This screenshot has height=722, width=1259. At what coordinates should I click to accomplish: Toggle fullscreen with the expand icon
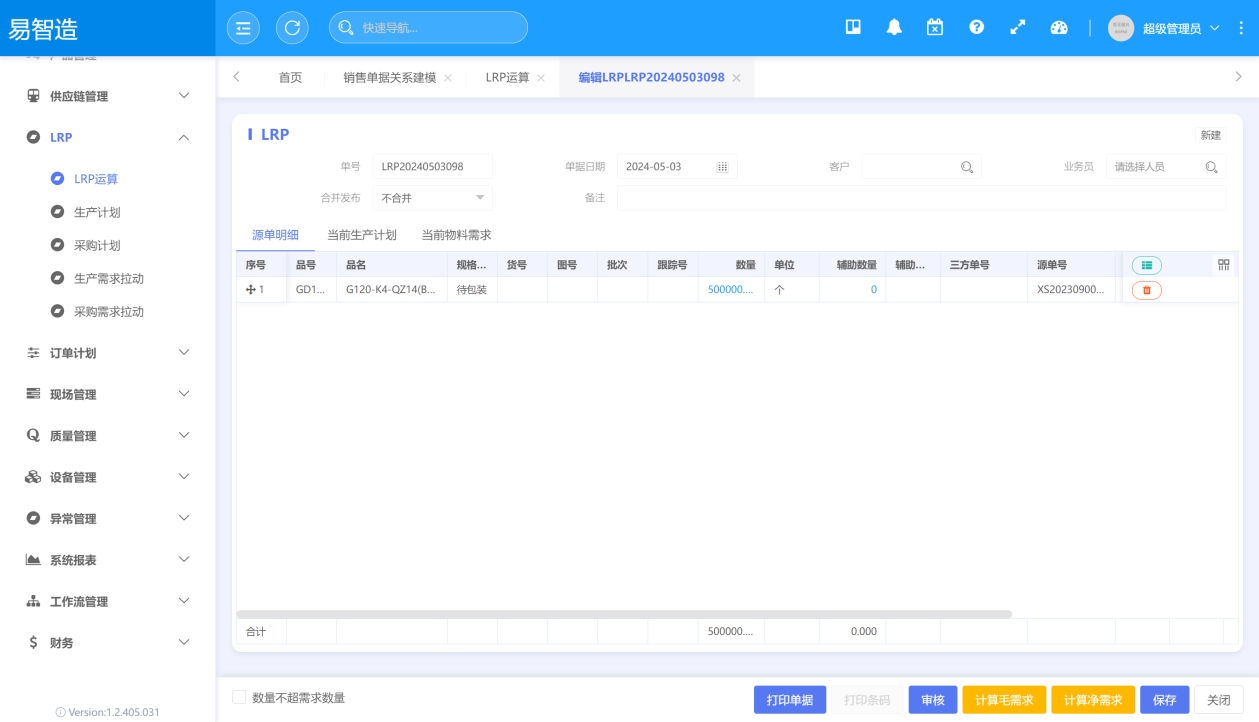coord(1018,28)
